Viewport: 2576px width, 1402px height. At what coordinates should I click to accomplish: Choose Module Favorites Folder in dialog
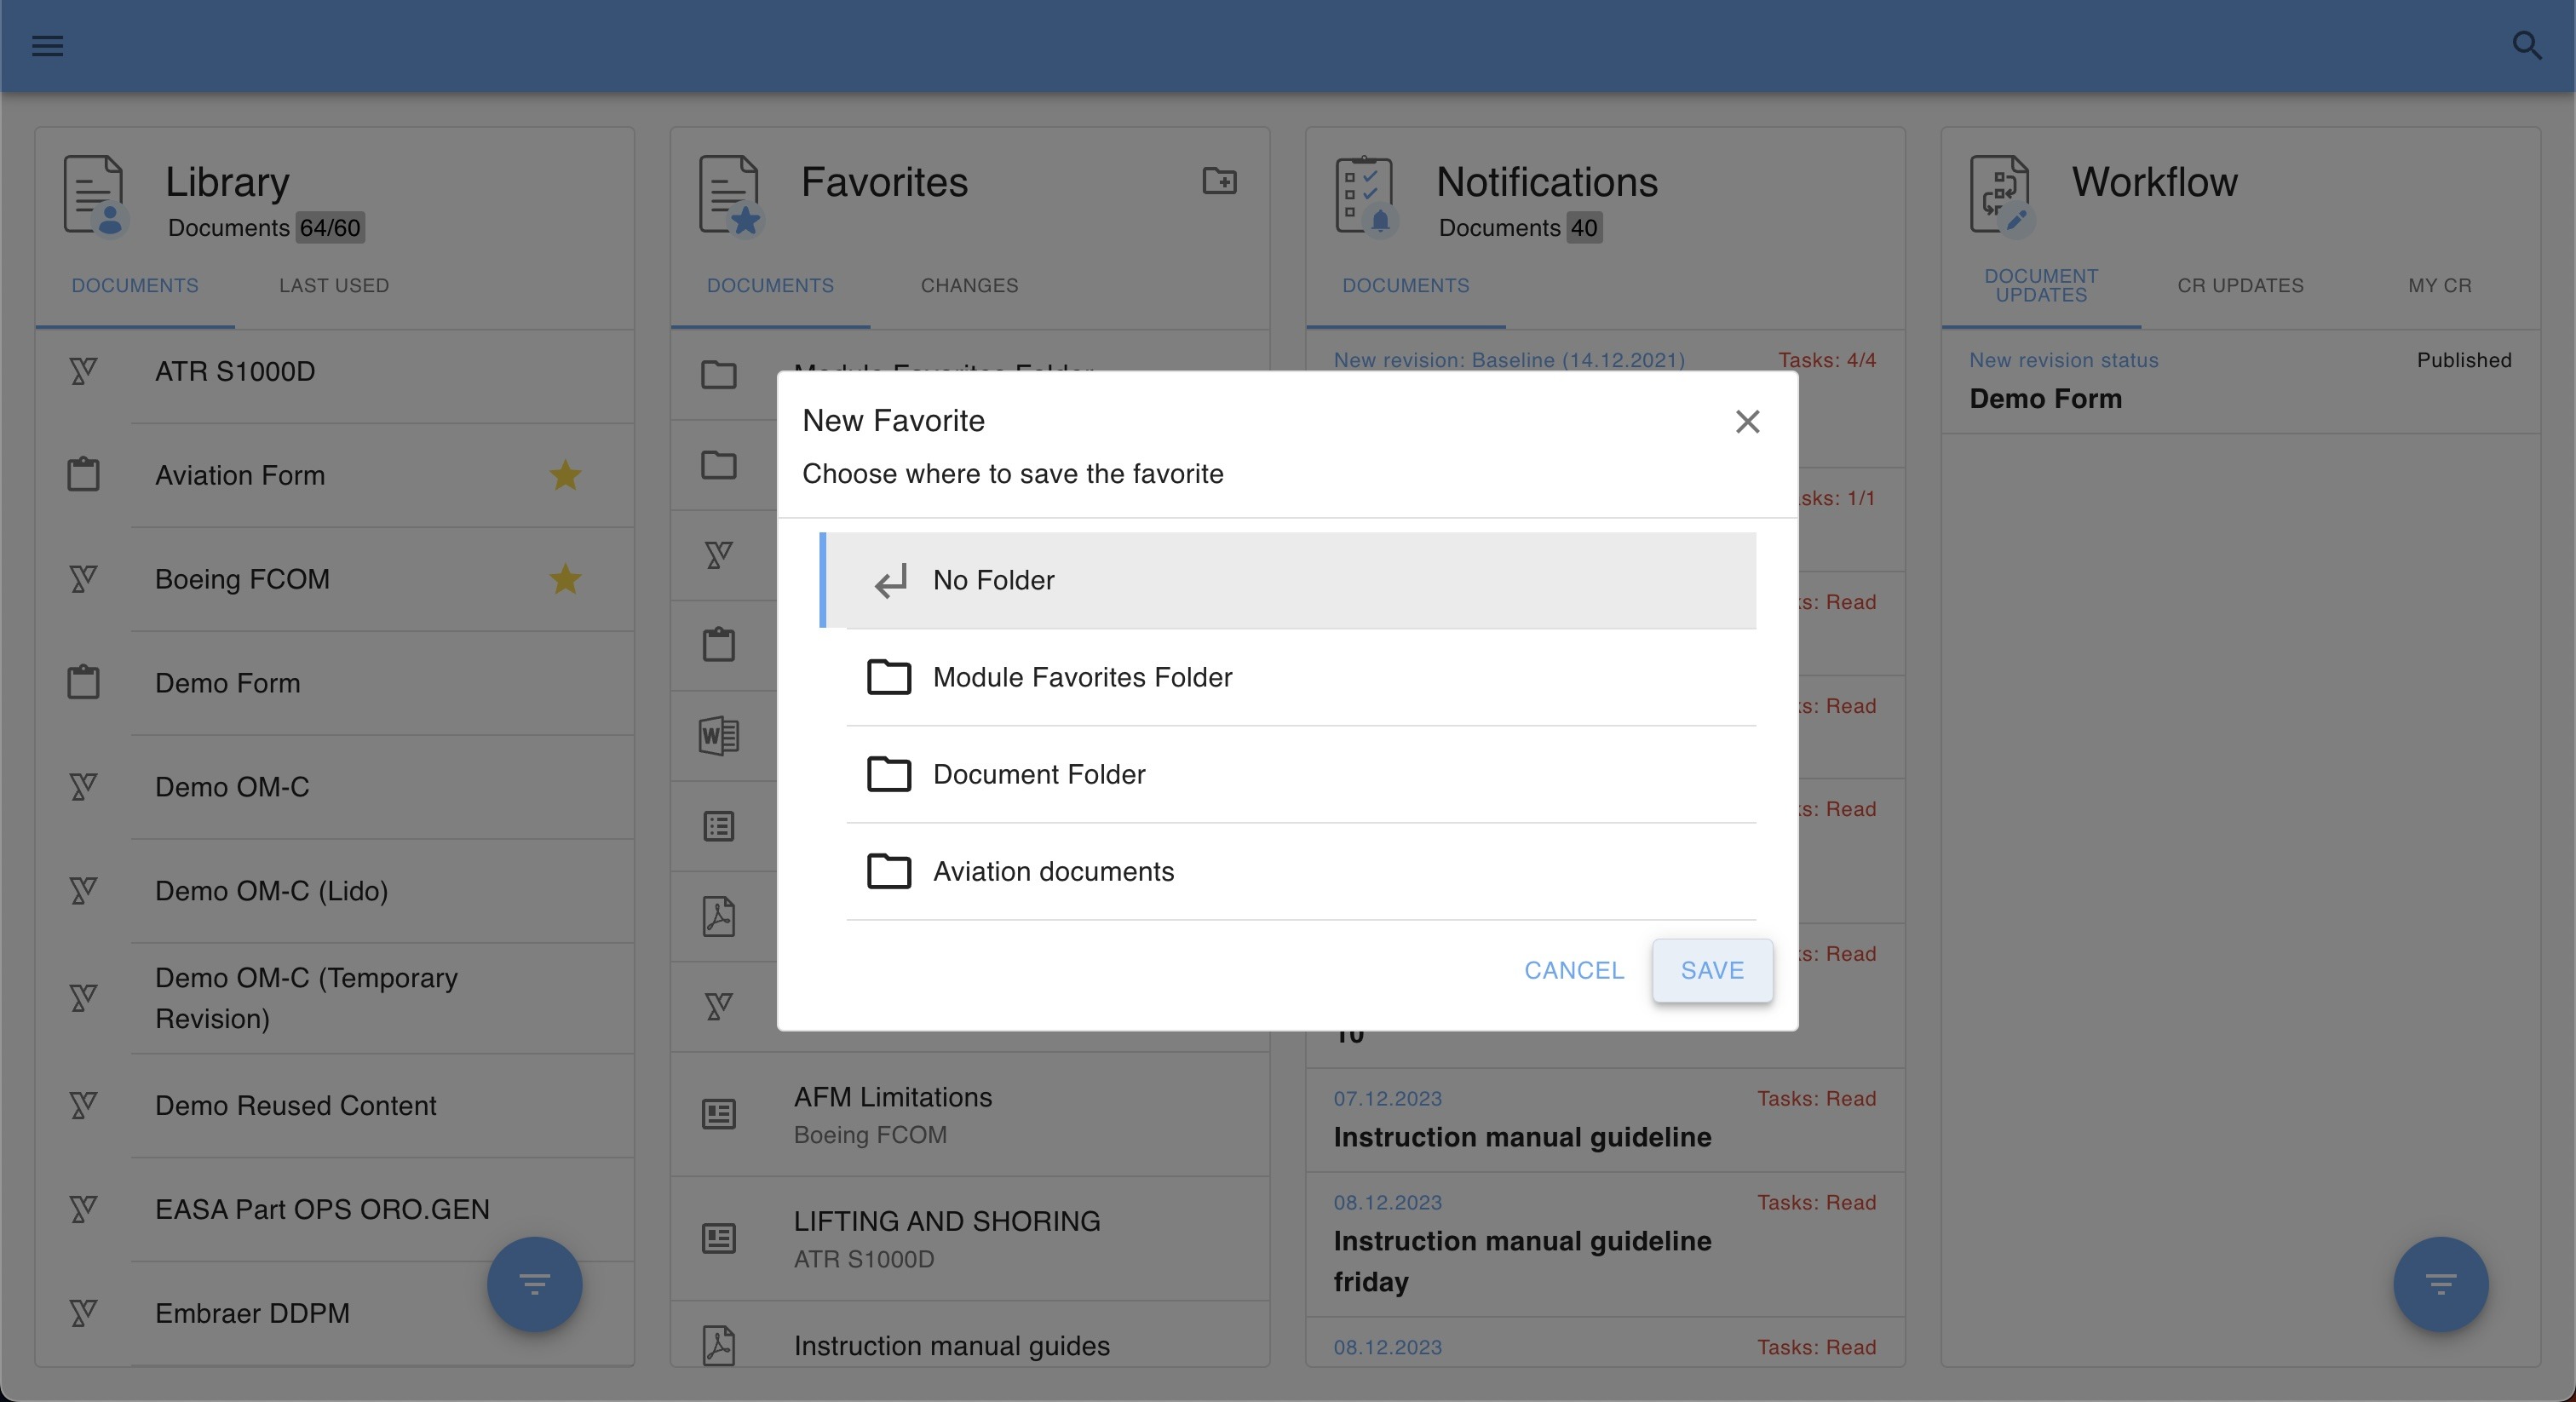tap(1082, 677)
